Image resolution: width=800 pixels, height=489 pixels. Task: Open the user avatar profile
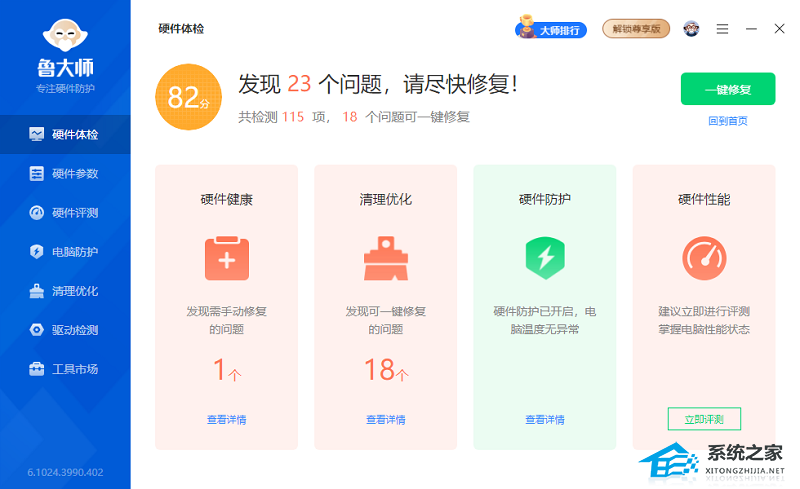691,29
